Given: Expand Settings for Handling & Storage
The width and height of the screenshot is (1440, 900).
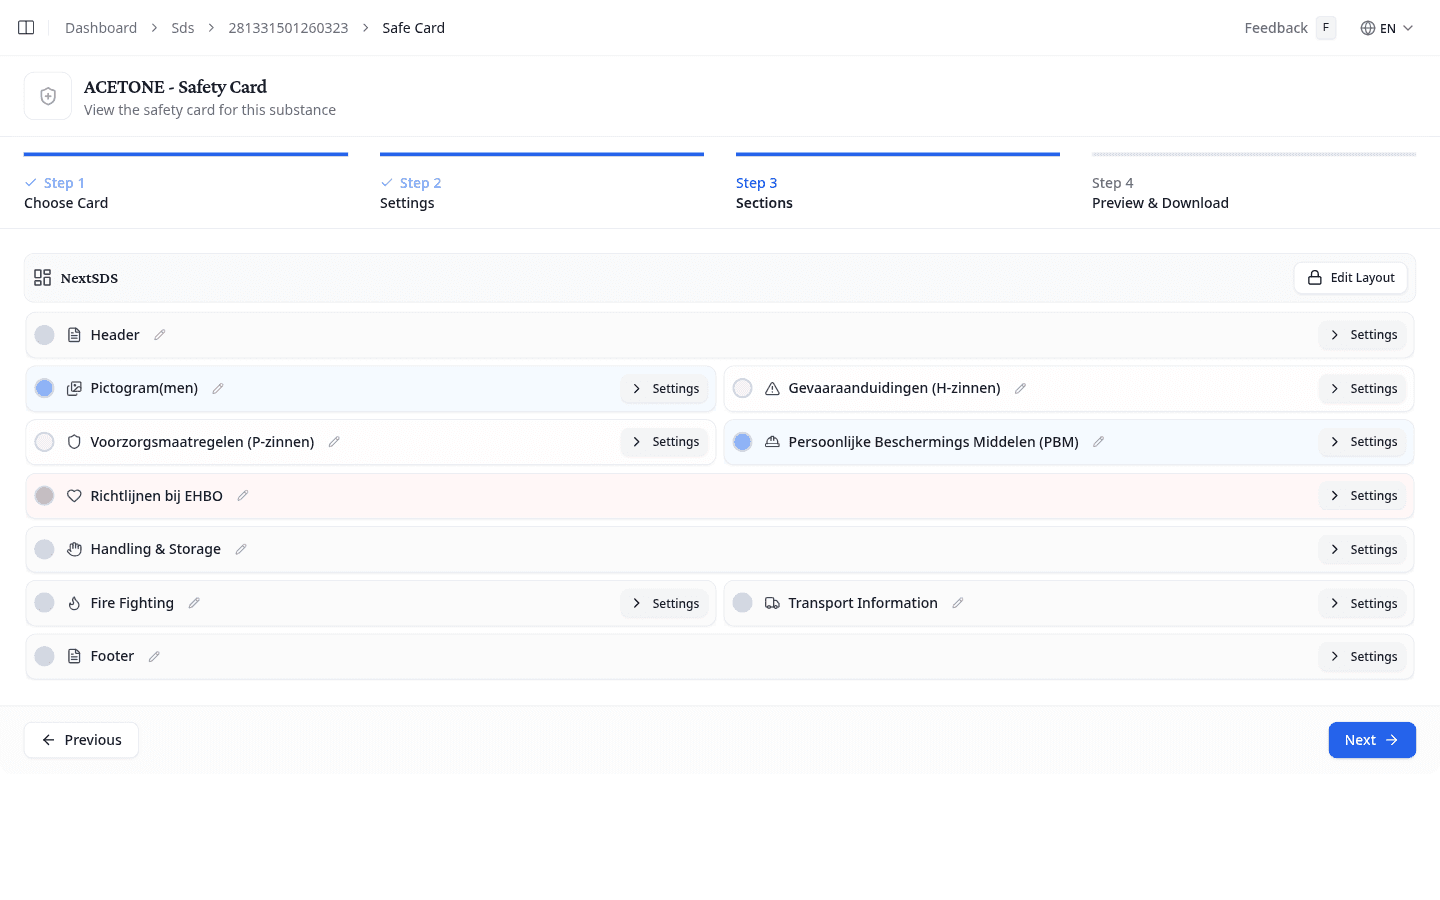Looking at the screenshot, I should (1362, 549).
